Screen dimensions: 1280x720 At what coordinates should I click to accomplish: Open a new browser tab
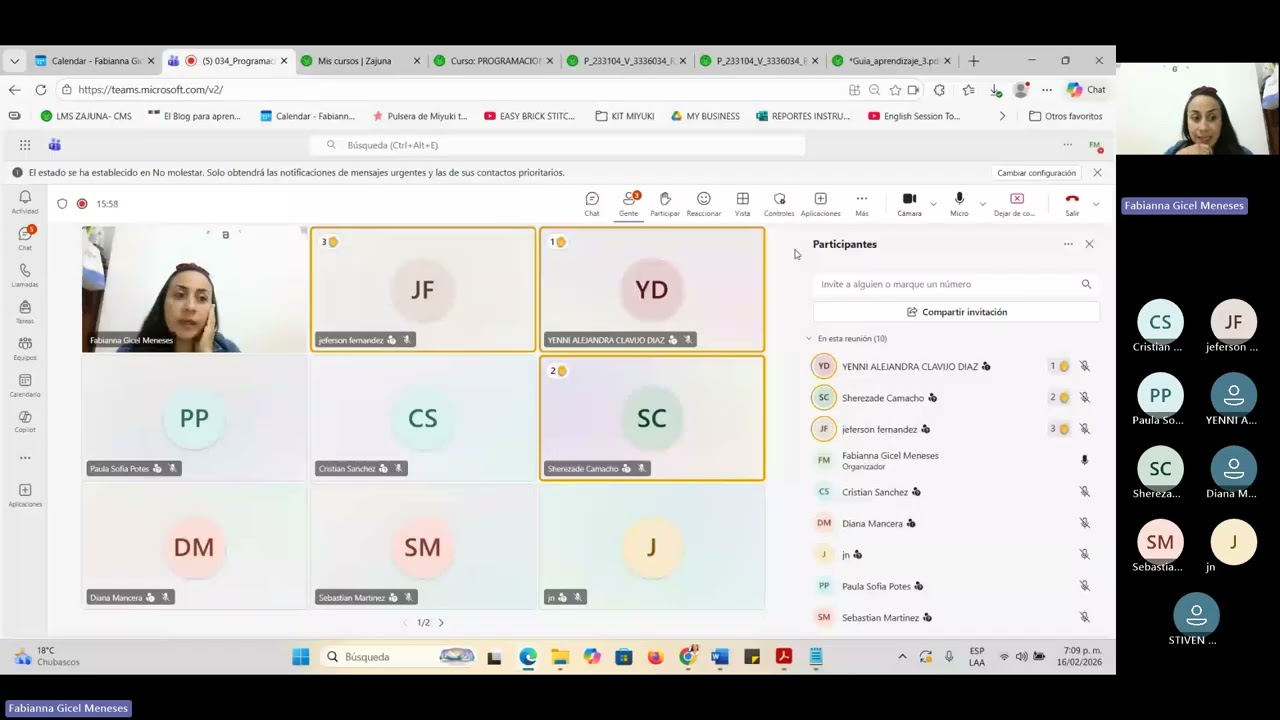[974, 61]
